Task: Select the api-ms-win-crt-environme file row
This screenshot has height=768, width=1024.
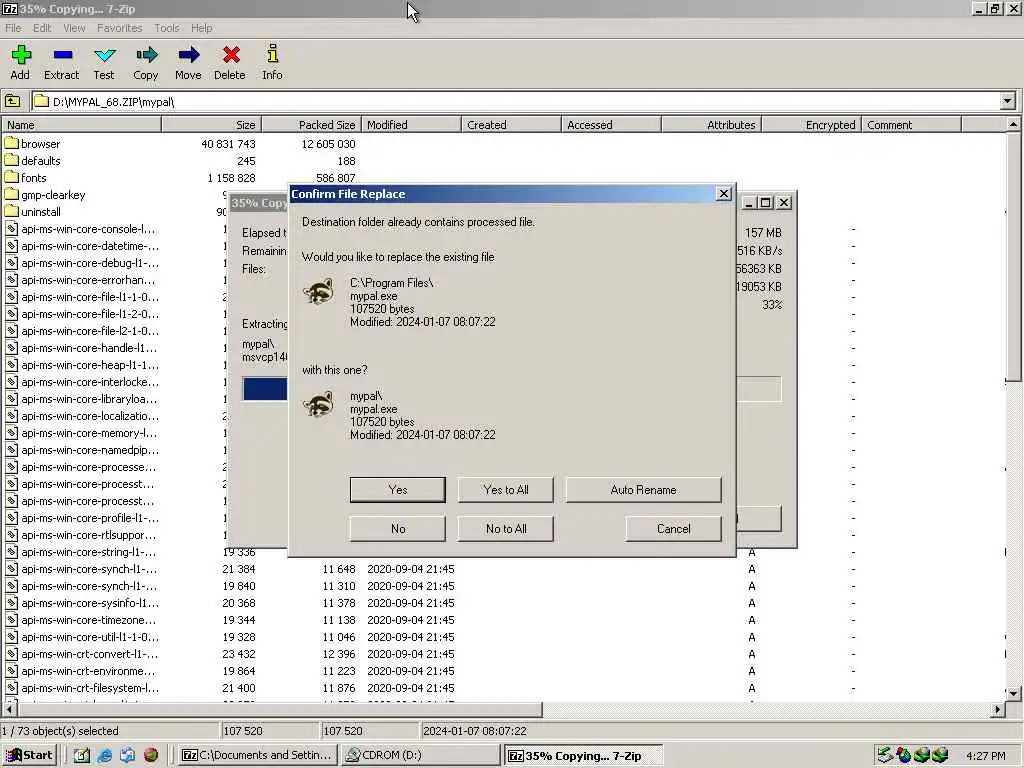Action: click(504, 671)
